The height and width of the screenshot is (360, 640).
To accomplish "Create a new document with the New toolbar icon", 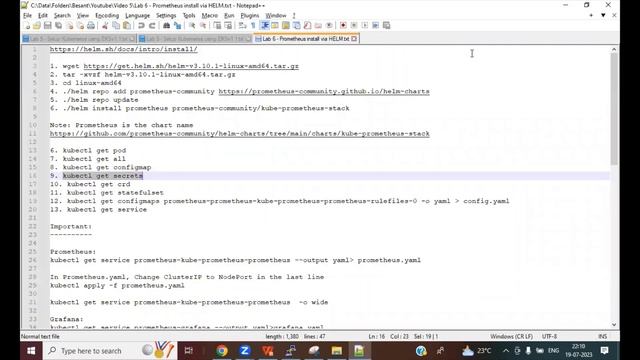I will coord(27,26).
